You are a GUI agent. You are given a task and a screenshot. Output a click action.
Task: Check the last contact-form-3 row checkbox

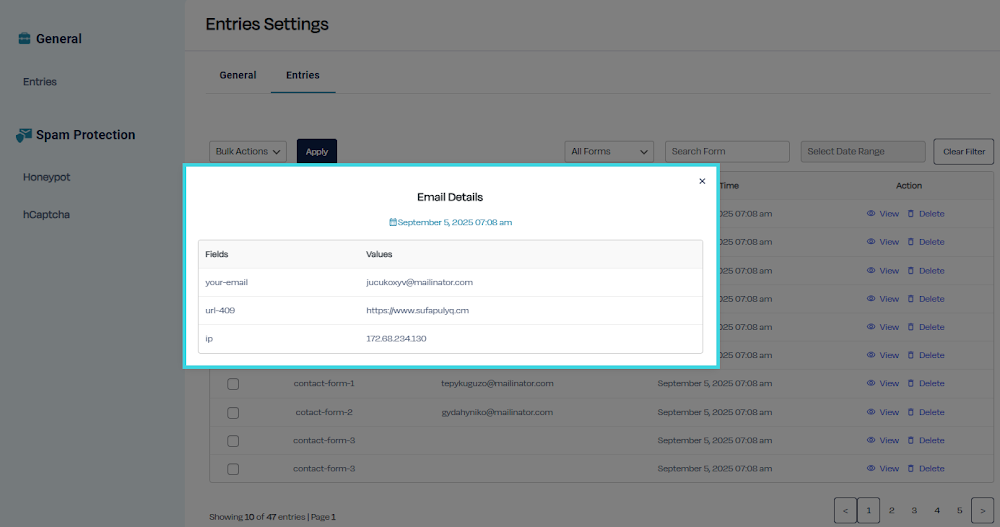click(x=233, y=469)
